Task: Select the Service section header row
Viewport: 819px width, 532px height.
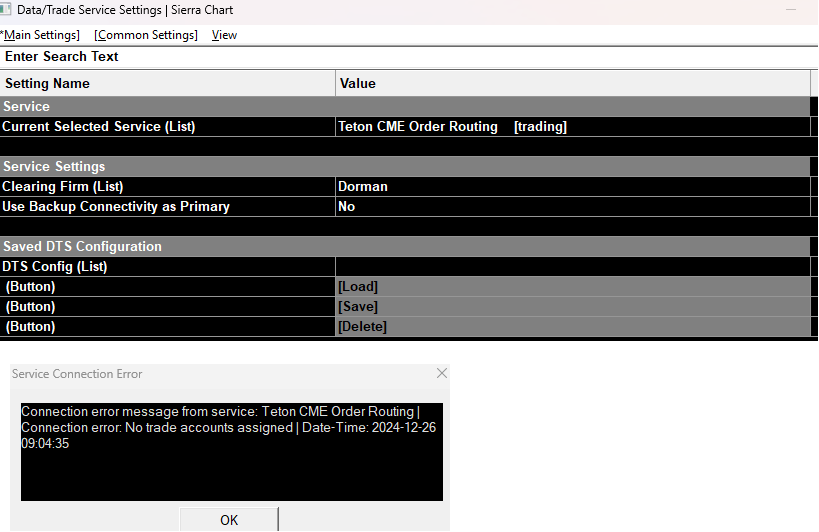Action: [x=405, y=106]
